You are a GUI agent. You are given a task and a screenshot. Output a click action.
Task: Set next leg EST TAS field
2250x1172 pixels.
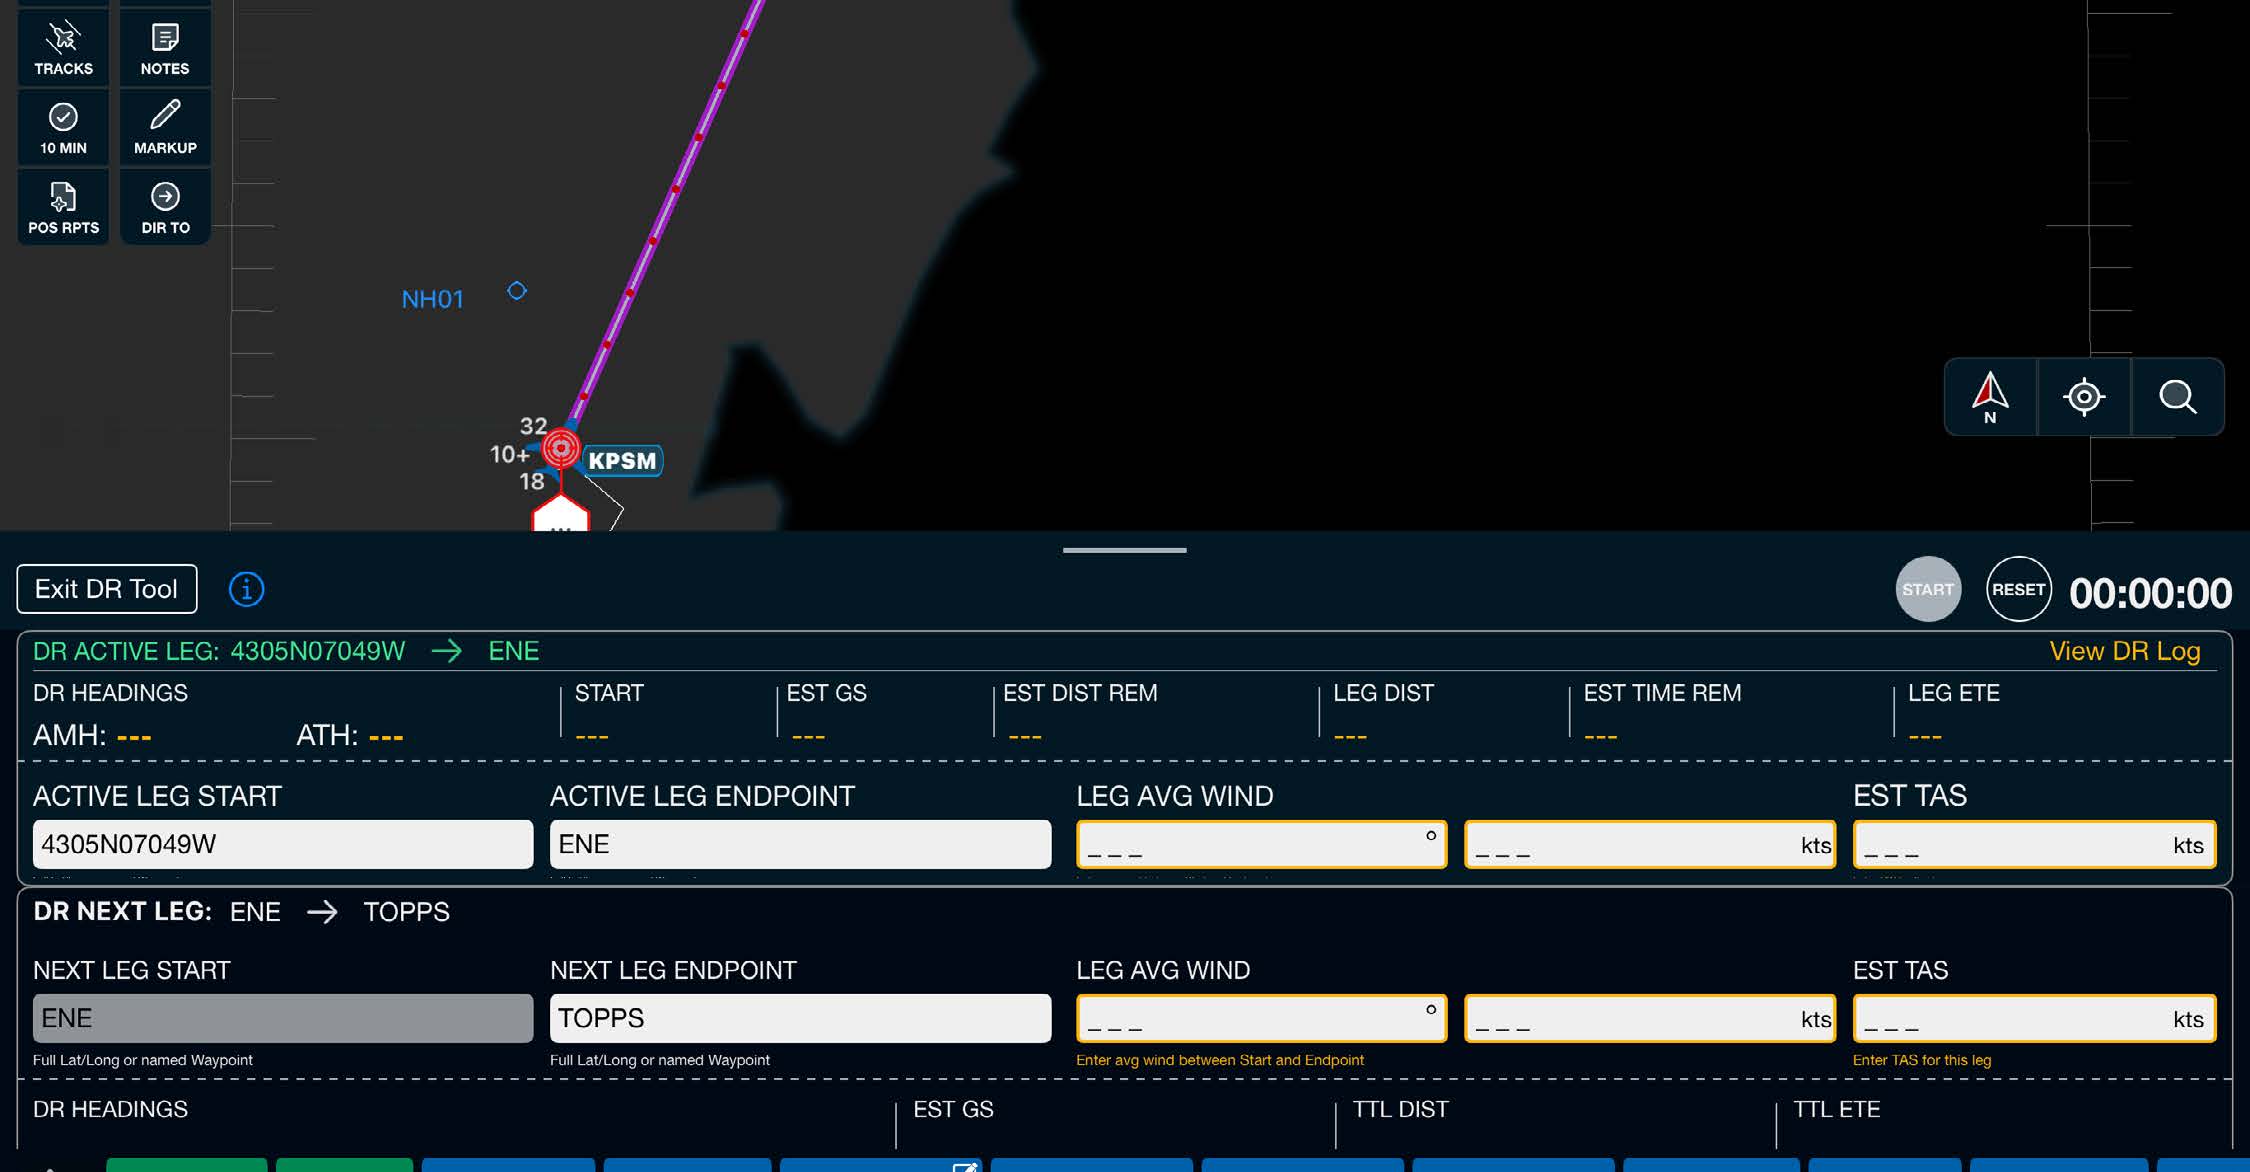[x=2035, y=1018]
